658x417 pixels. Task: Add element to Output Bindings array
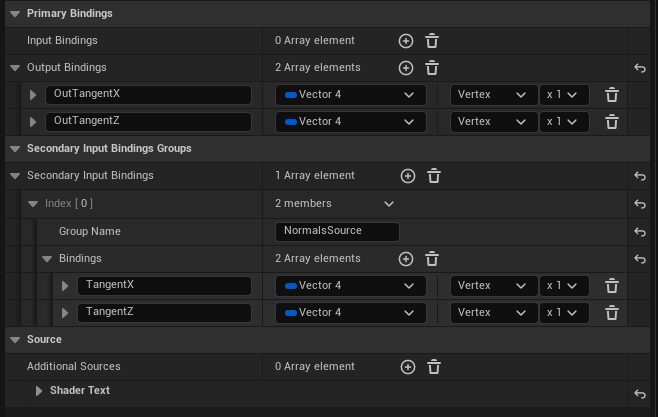point(406,68)
